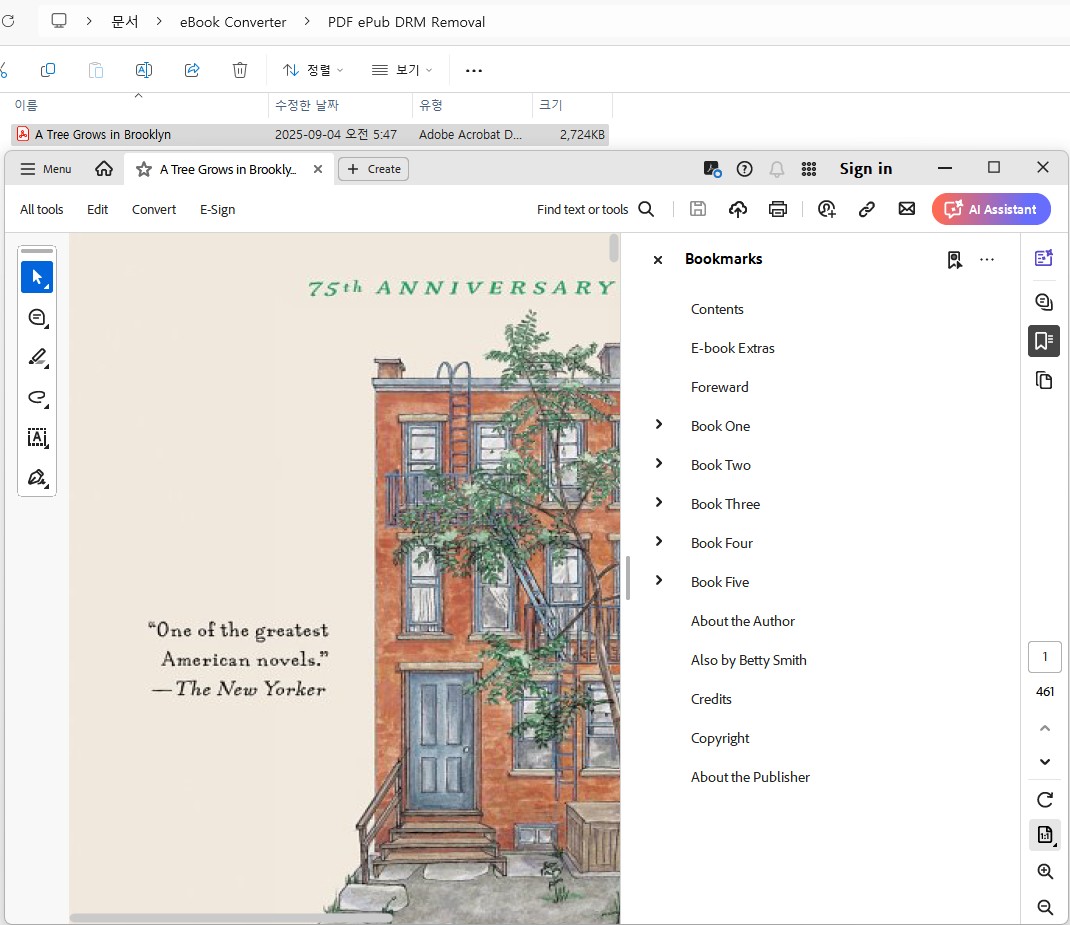Open the notifications bell
The image size is (1070, 925).
[x=777, y=168]
